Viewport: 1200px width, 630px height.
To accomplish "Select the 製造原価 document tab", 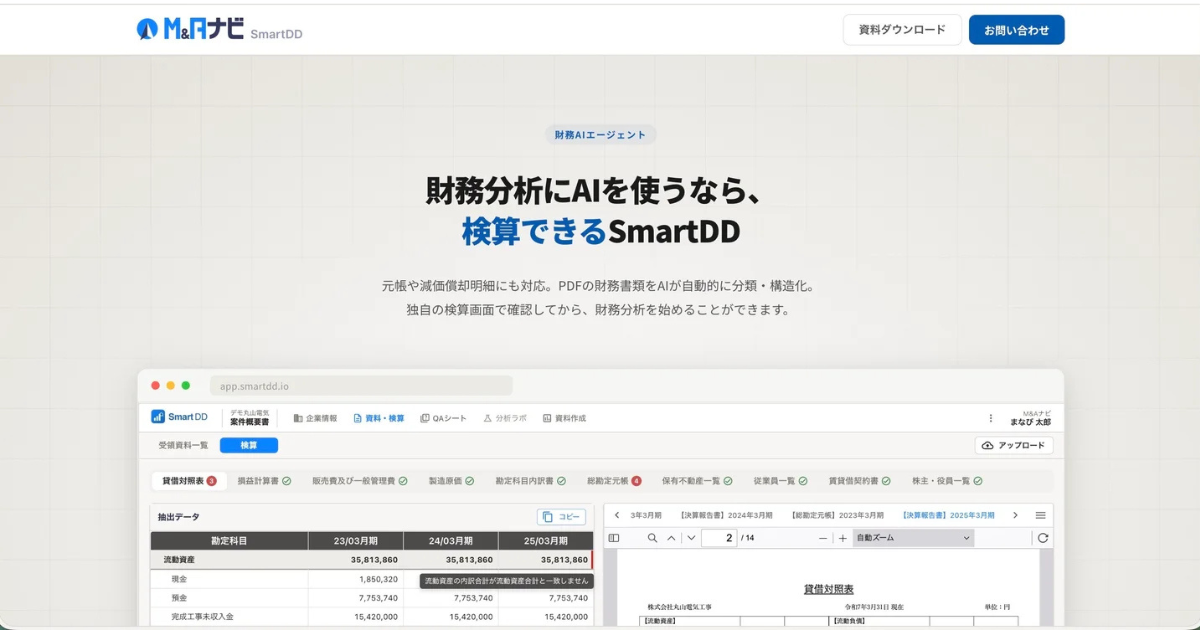I will tap(451, 481).
